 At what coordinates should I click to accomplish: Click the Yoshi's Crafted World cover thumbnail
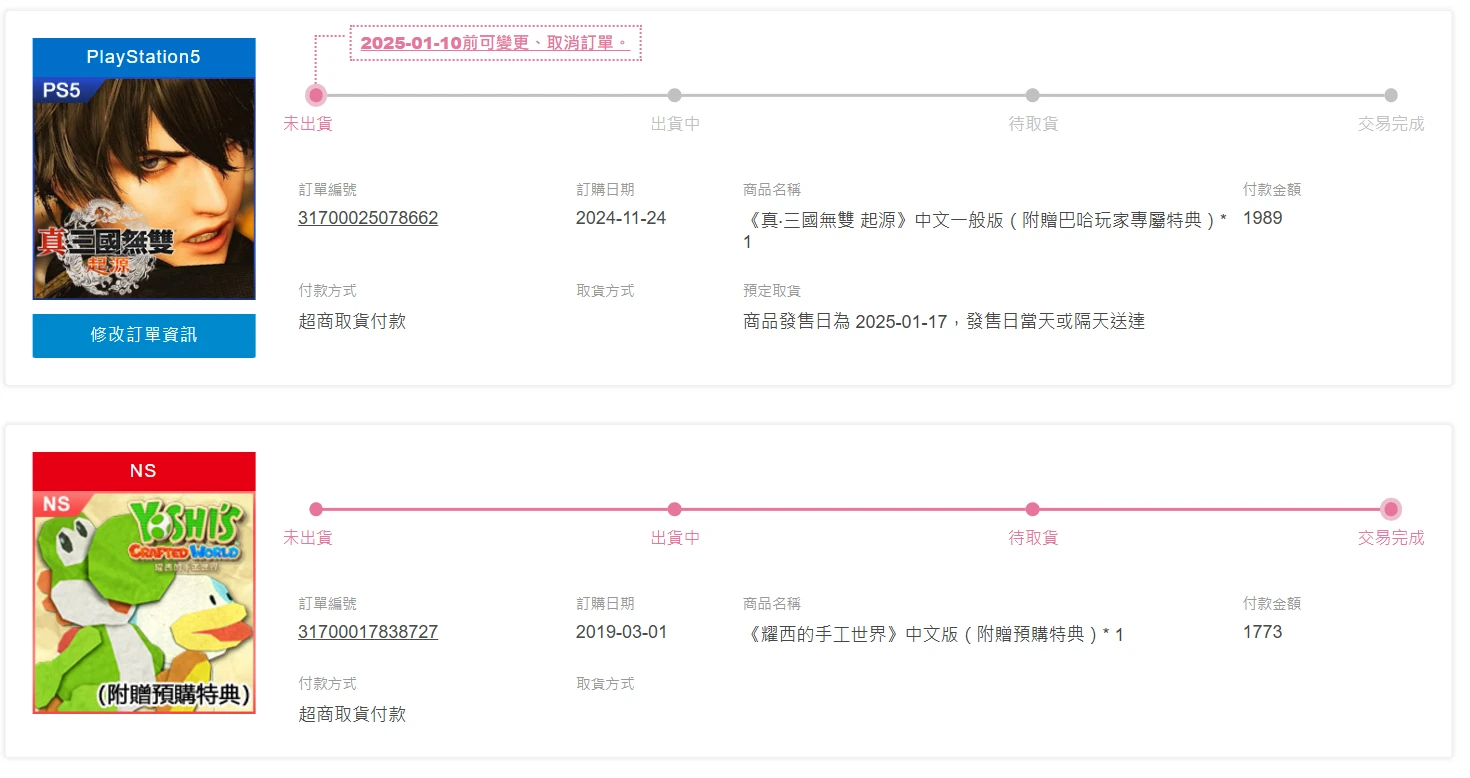point(144,602)
